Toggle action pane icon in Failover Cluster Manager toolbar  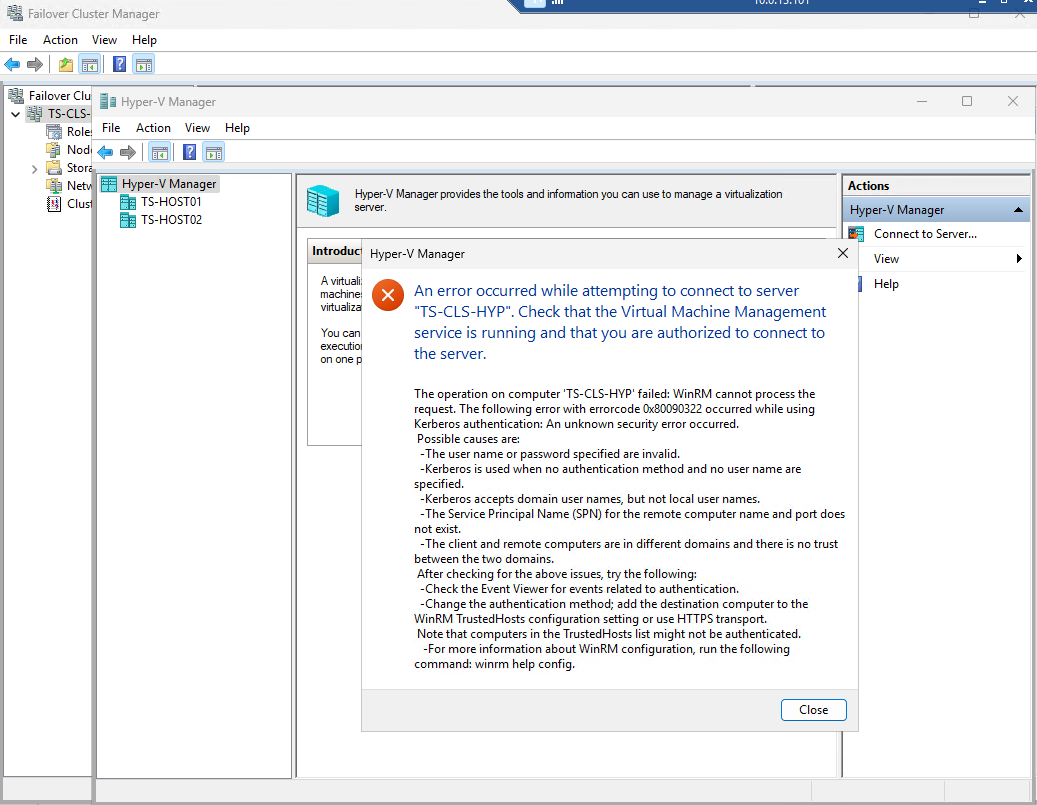pyautogui.click(x=144, y=64)
